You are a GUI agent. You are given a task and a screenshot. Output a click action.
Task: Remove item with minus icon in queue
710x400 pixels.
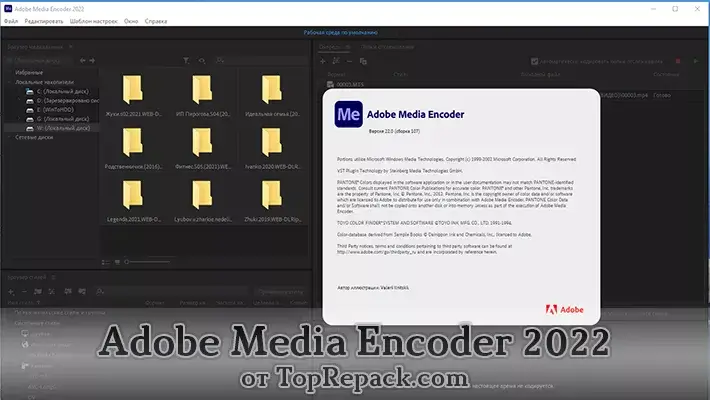349,61
